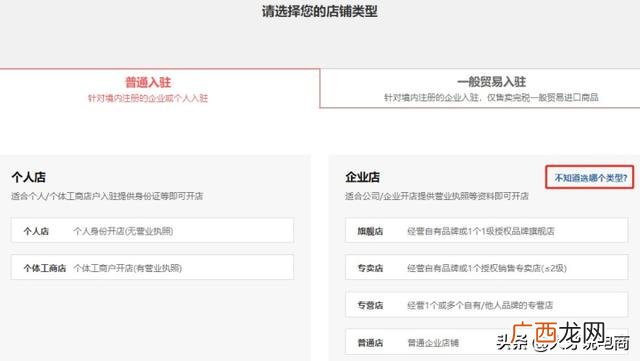
Task: Open the 不知道选哪个类型? help link
Action: tap(590, 178)
